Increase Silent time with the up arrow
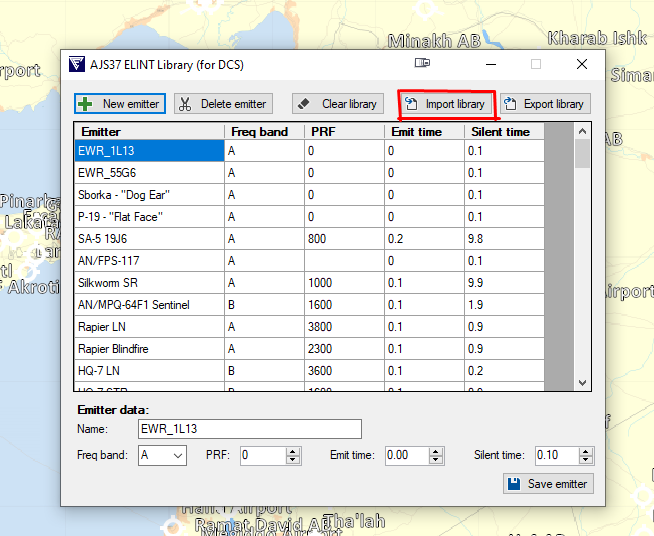This screenshot has width=654, height=536. tap(586, 452)
